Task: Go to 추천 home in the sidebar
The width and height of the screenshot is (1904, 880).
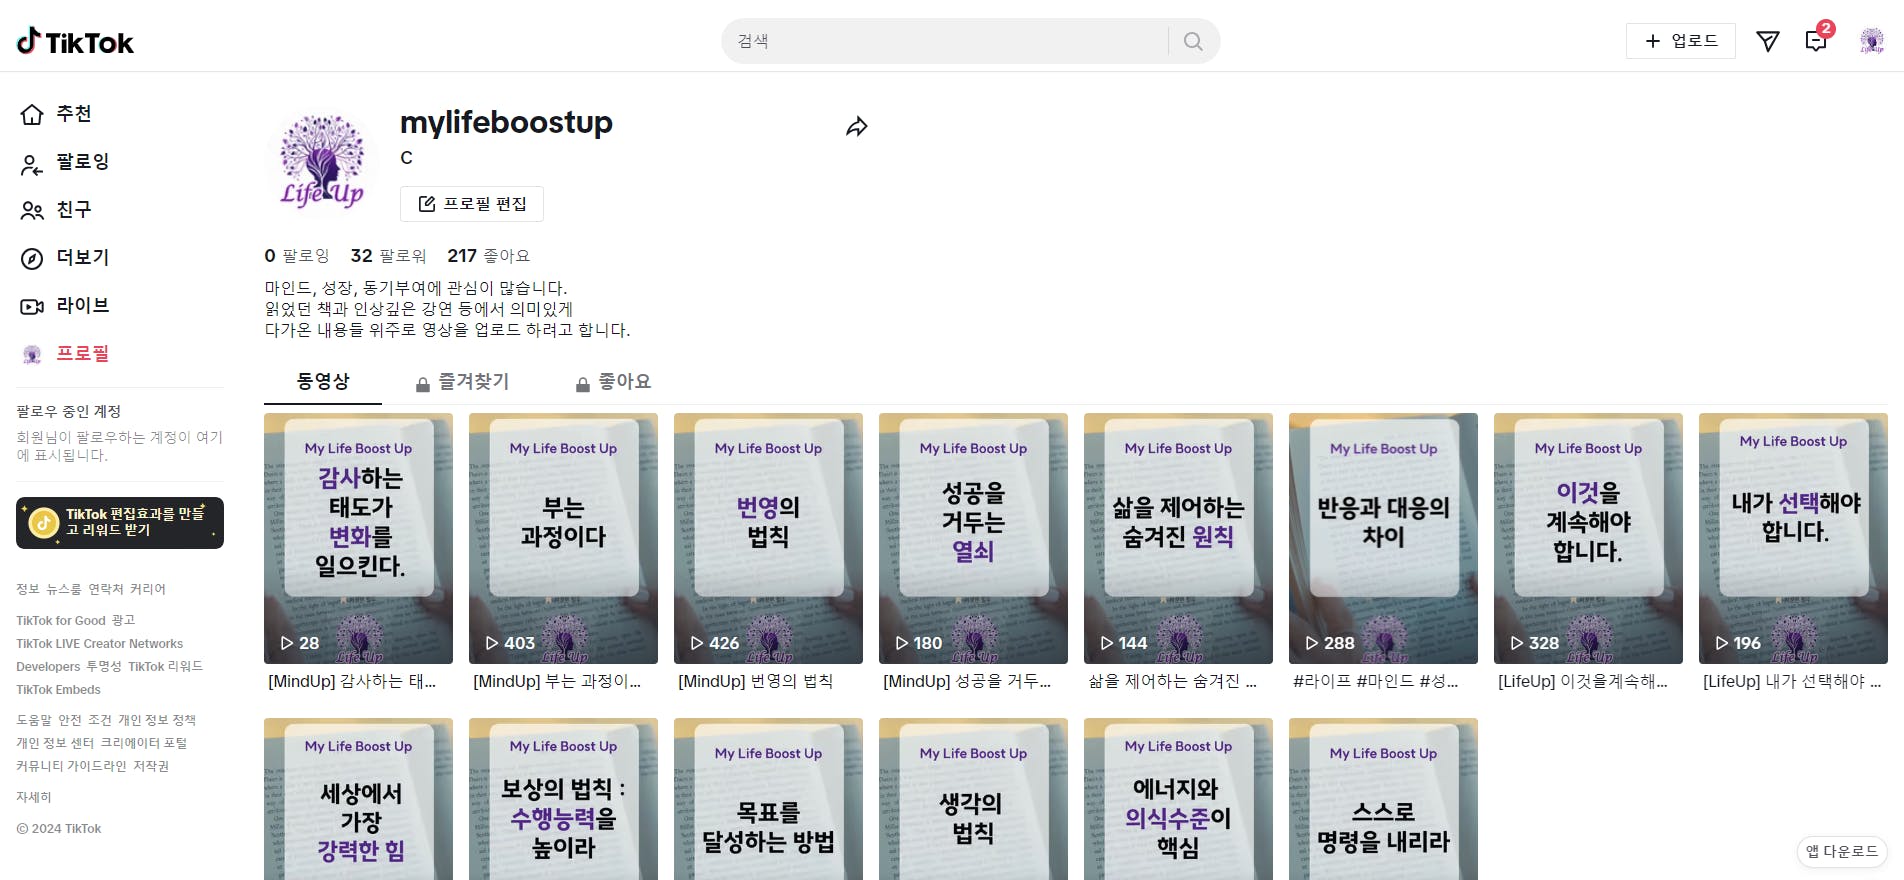Action: [56, 114]
